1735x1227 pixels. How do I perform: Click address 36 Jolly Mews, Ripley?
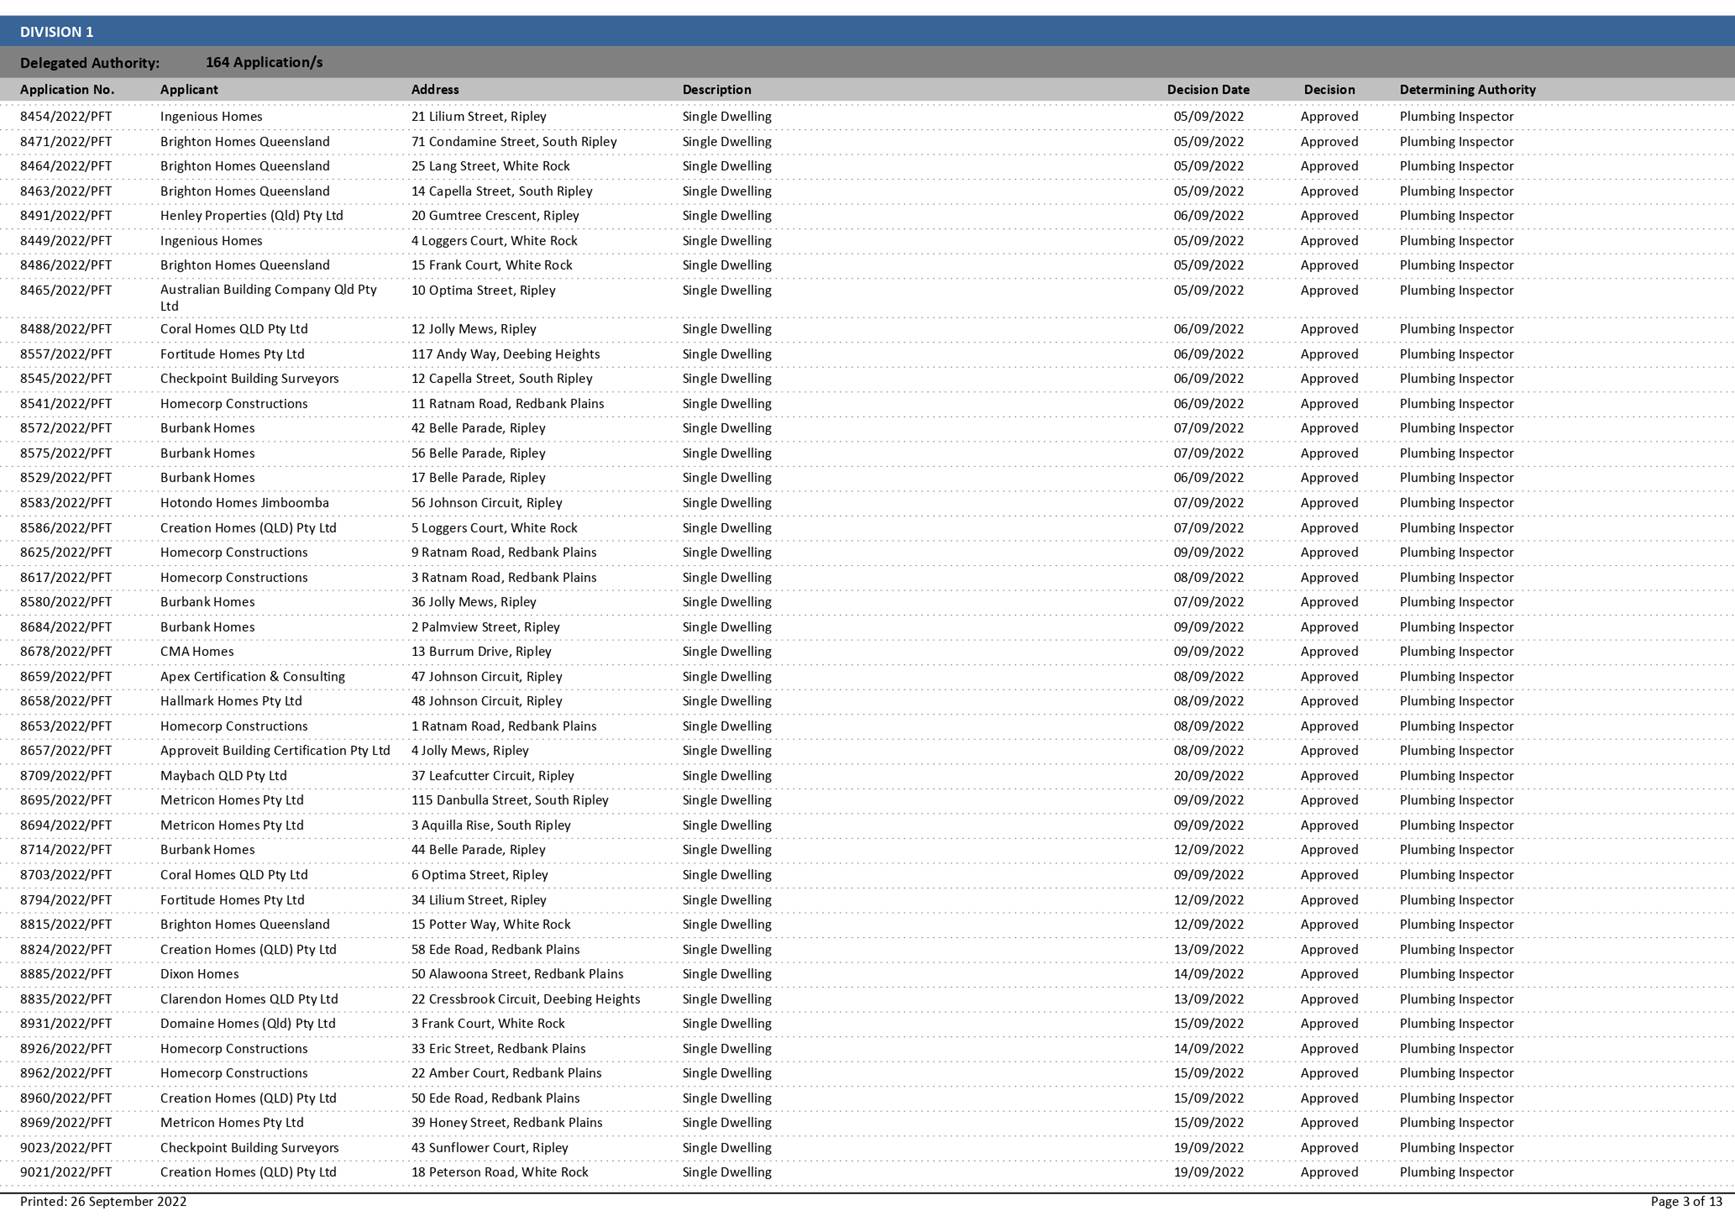coord(473,602)
